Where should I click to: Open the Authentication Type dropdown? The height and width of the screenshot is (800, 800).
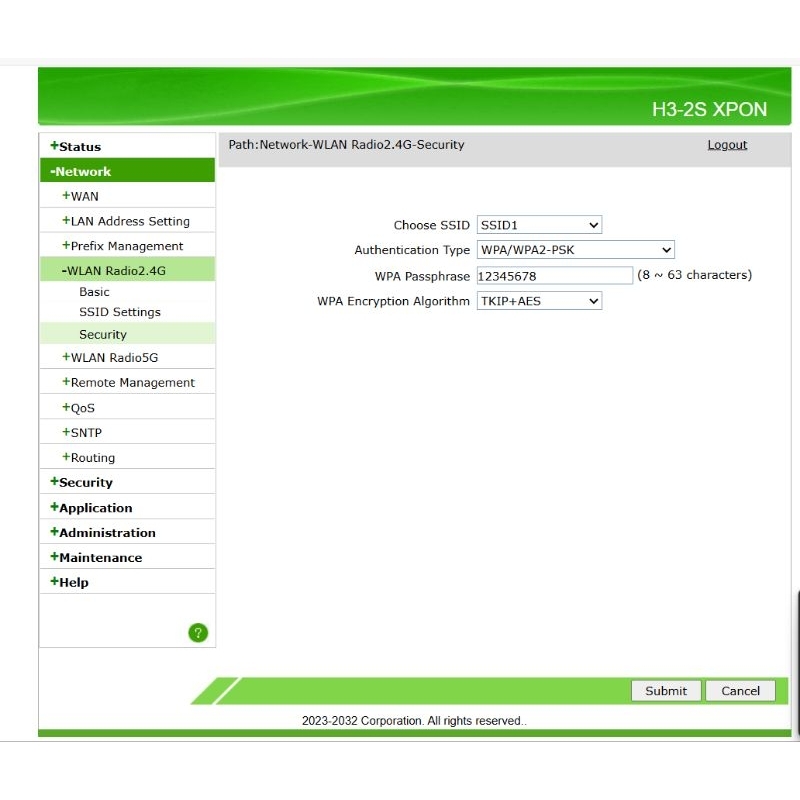pyautogui.click(x=575, y=250)
